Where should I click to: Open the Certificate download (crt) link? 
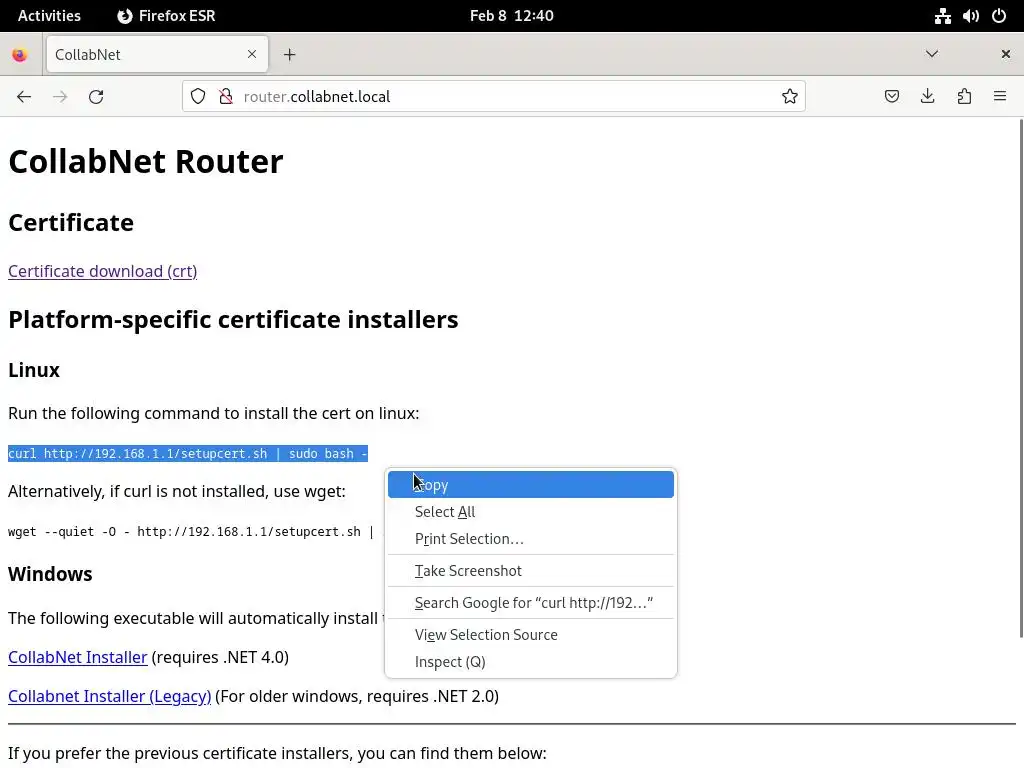coord(103,271)
